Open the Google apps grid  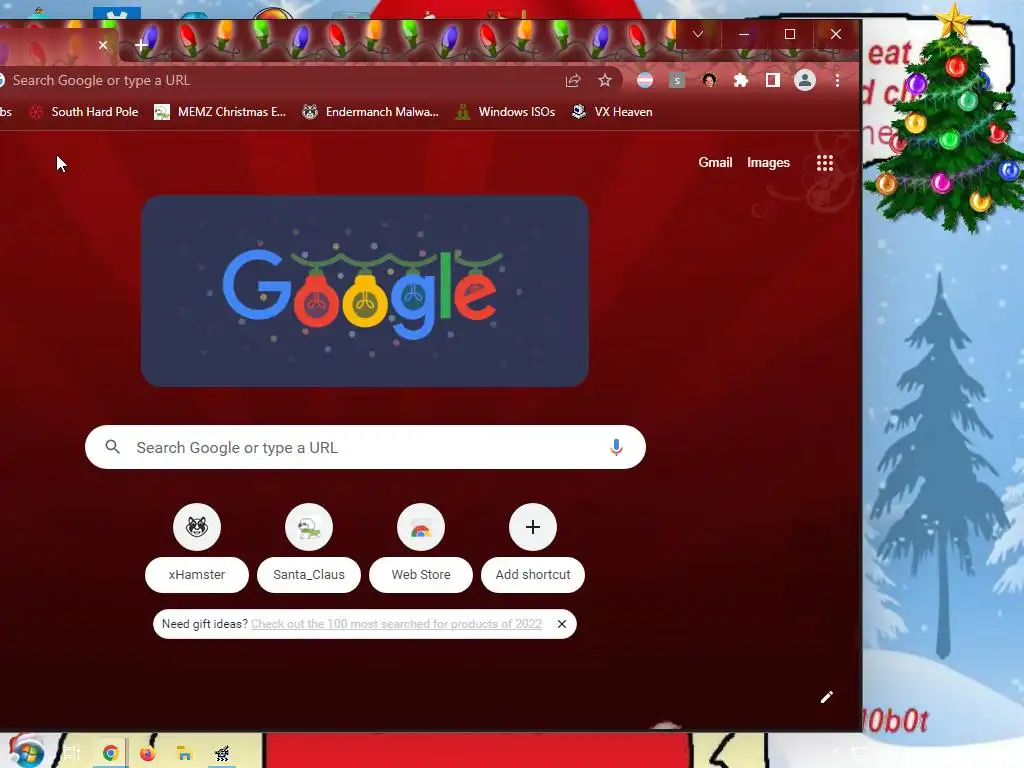pyautogui.click(x=825, y=163)
